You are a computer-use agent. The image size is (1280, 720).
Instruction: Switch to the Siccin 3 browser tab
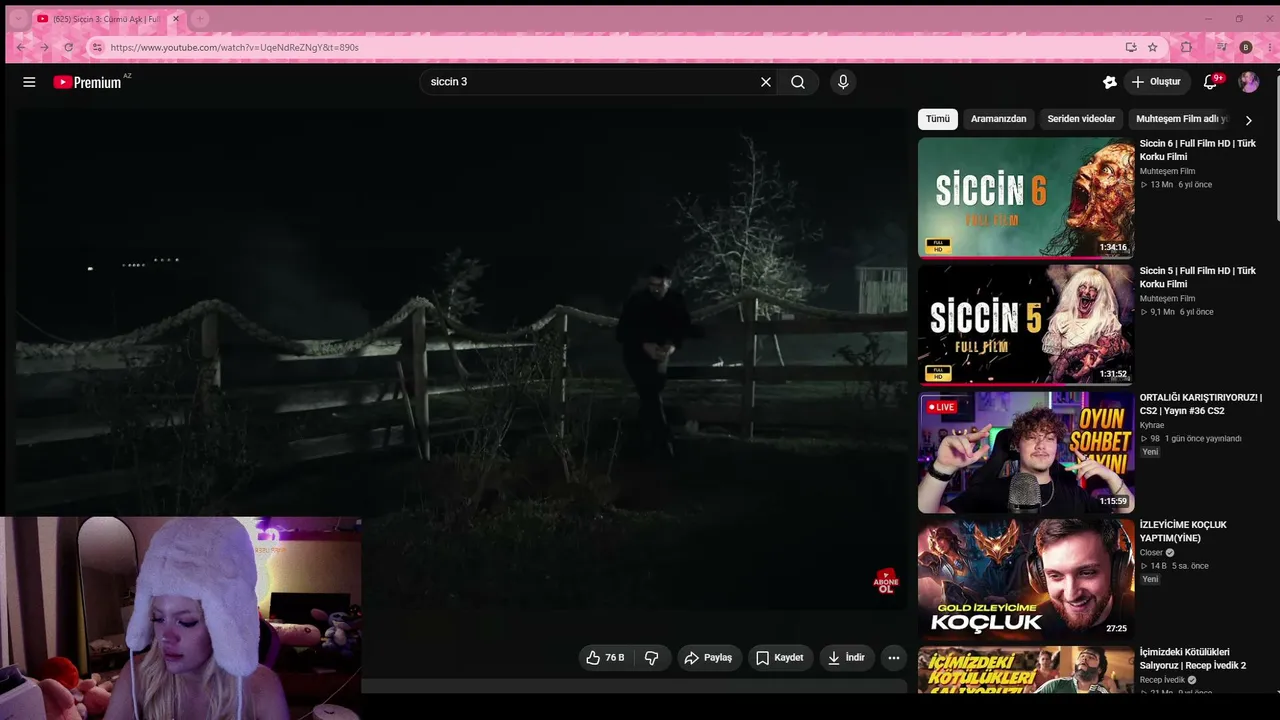[x=106, y=19]
